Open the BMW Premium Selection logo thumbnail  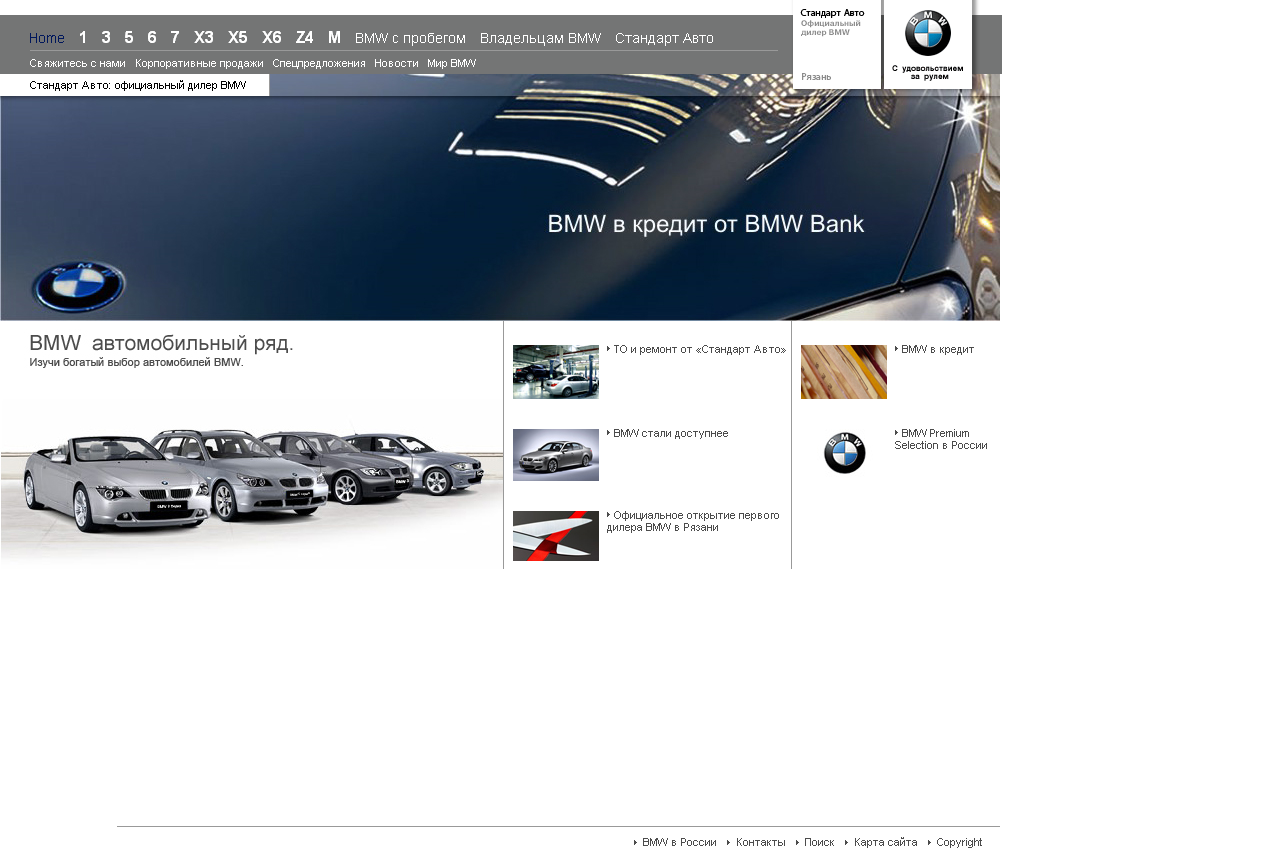tap(844, 453)
